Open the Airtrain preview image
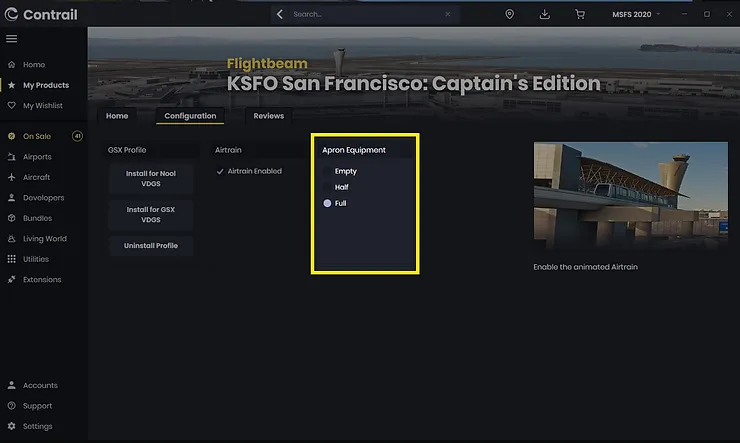The height and width of the screenshot is (443, 740). 631,195
